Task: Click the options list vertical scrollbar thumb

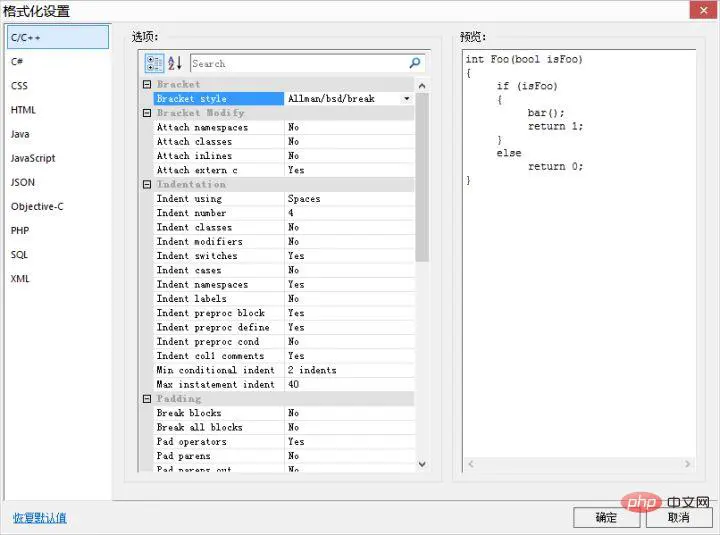Action: 422,177
